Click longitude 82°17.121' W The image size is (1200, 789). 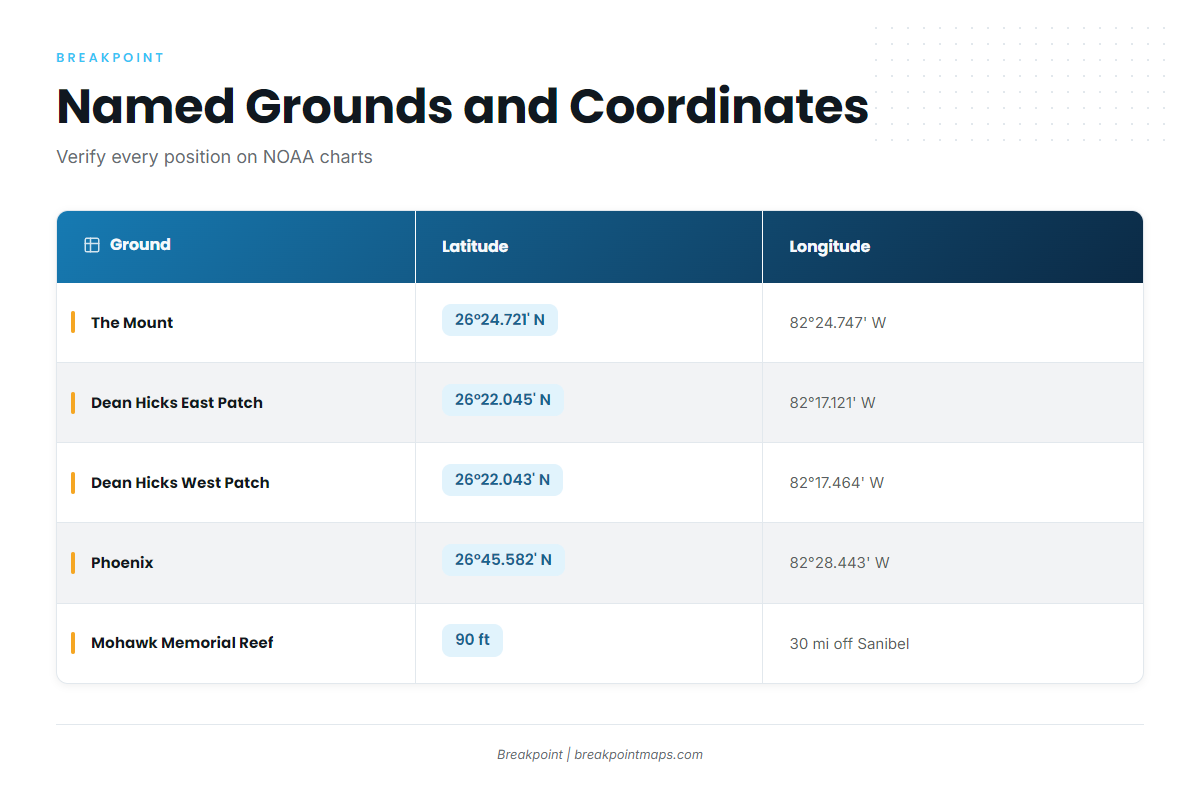(832, 403)
